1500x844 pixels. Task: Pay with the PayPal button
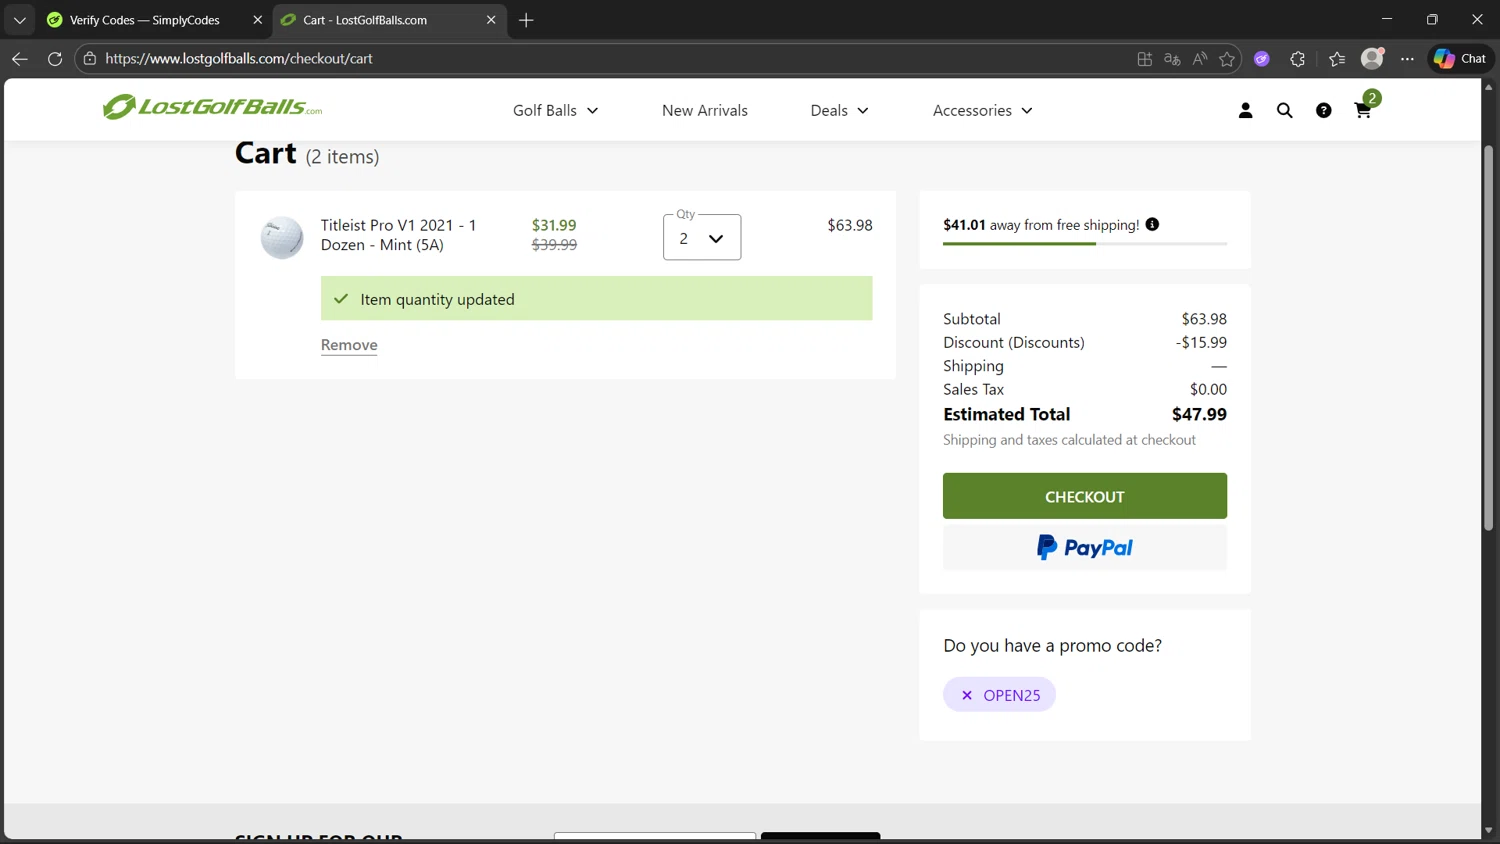tap(1085, 547)
